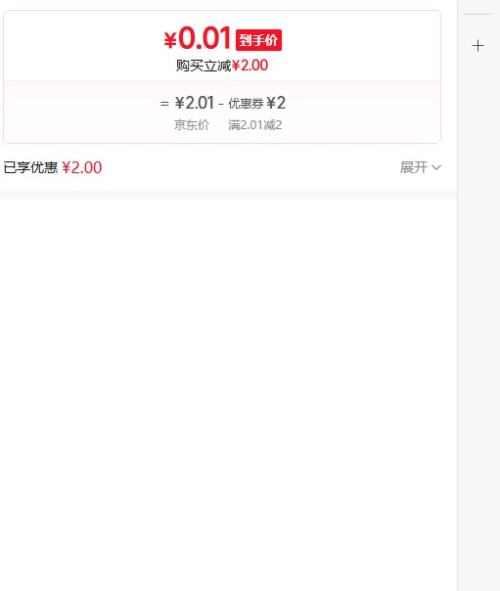Click the 京东价 label
Screen dimensions: 500x591
[191, 125]
